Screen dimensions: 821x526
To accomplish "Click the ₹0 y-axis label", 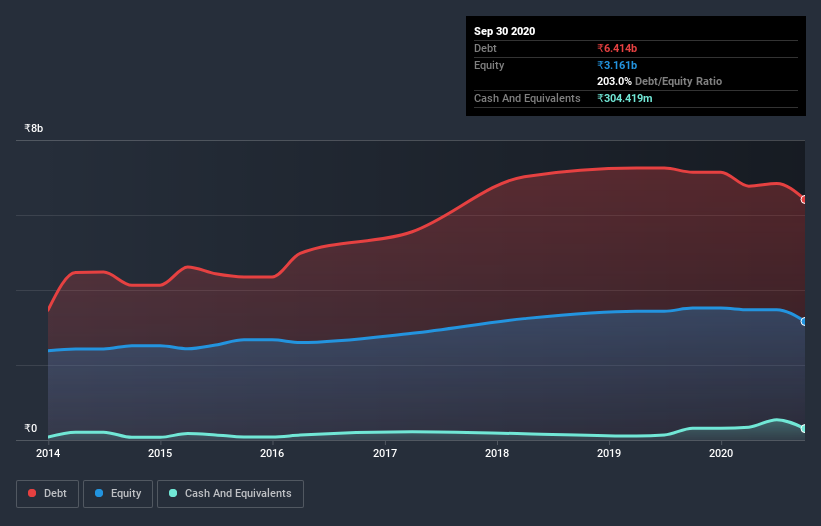I will [x=31, y=428].
